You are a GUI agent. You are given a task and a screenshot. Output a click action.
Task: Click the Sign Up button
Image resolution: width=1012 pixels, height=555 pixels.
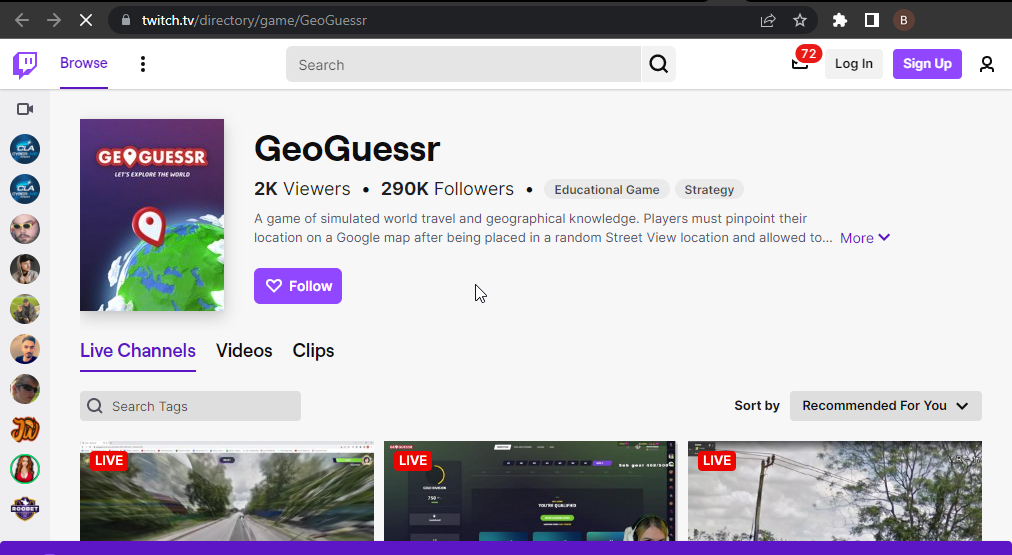coord(927,64)
